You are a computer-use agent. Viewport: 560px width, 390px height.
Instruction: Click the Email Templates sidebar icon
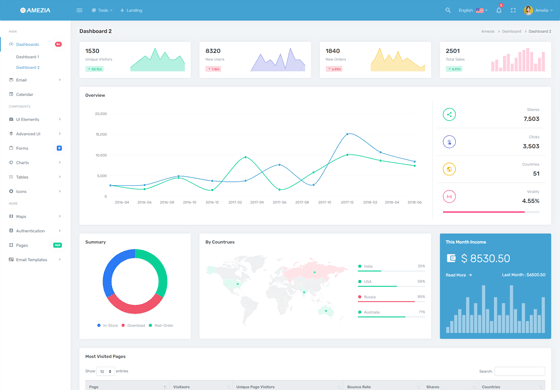[x=11, y=259]
